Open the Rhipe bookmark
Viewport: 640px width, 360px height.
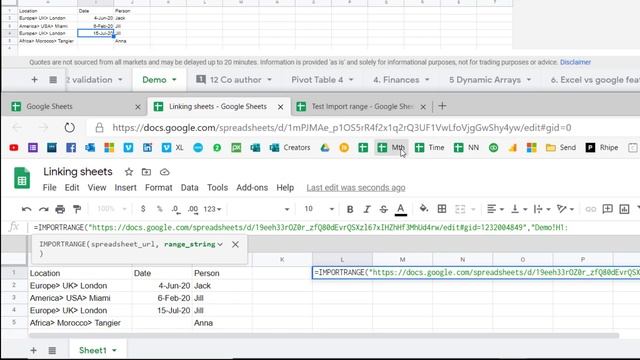pos(602,148)
